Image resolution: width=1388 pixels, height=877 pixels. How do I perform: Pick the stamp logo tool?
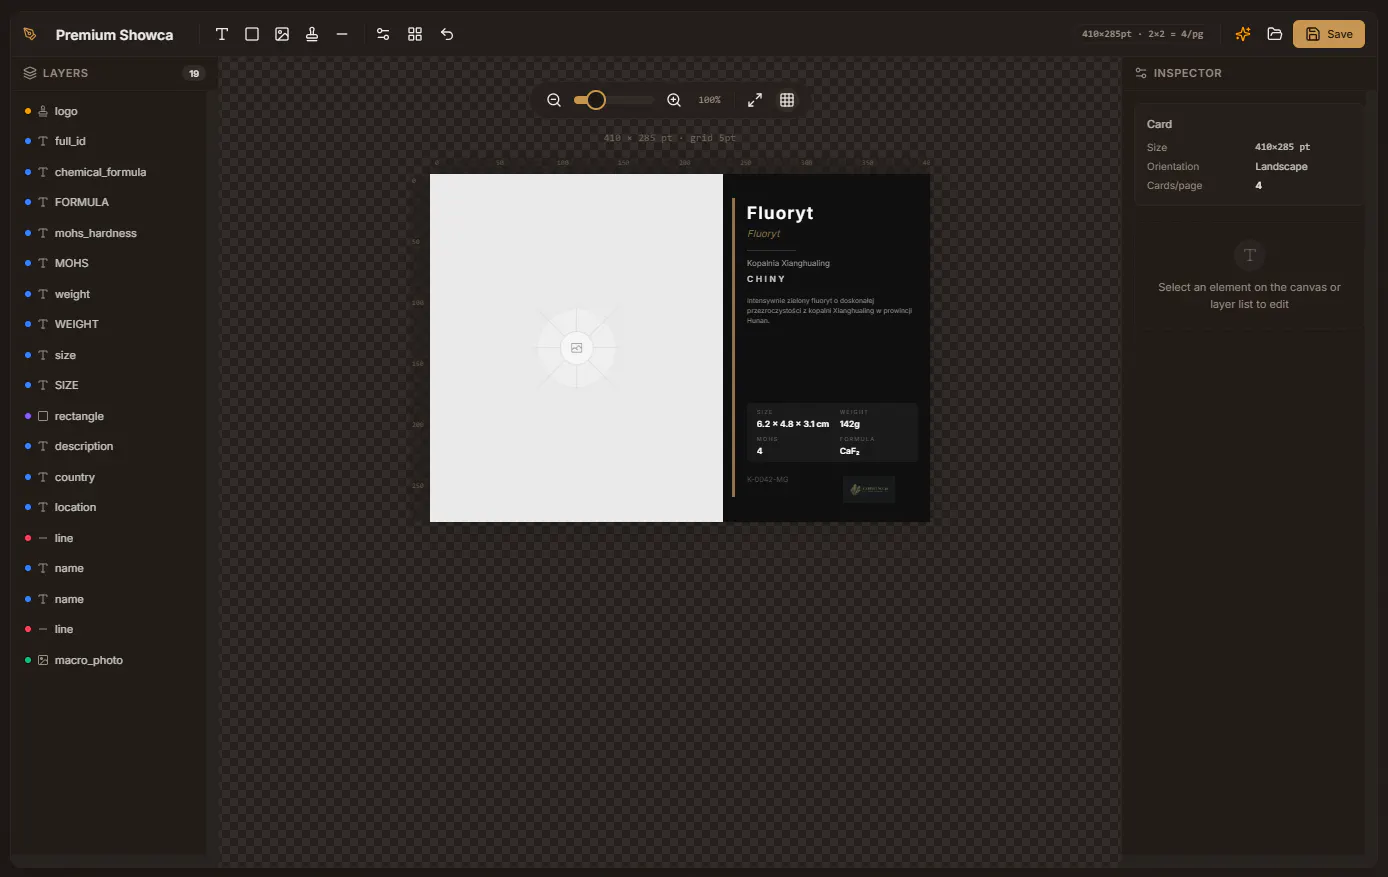tap(312, 34)
